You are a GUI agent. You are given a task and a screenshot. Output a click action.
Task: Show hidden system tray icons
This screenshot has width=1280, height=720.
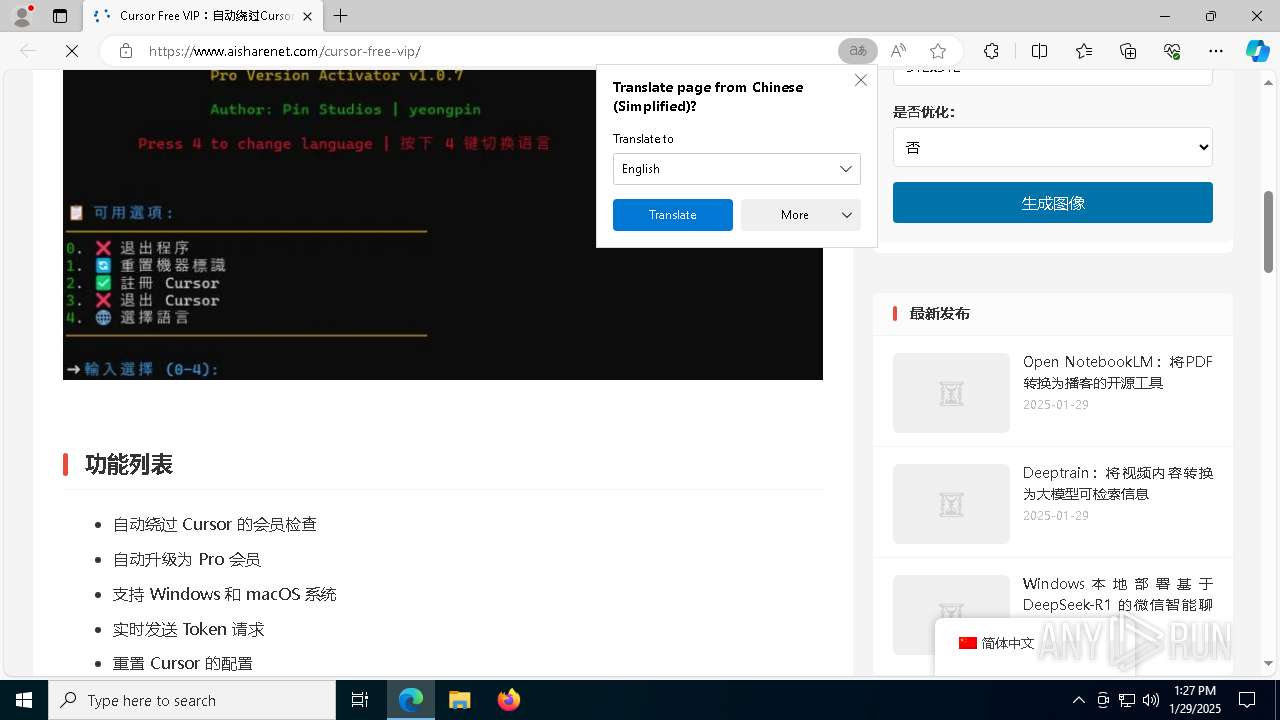pyautogui.click(x=1078, y=700)
